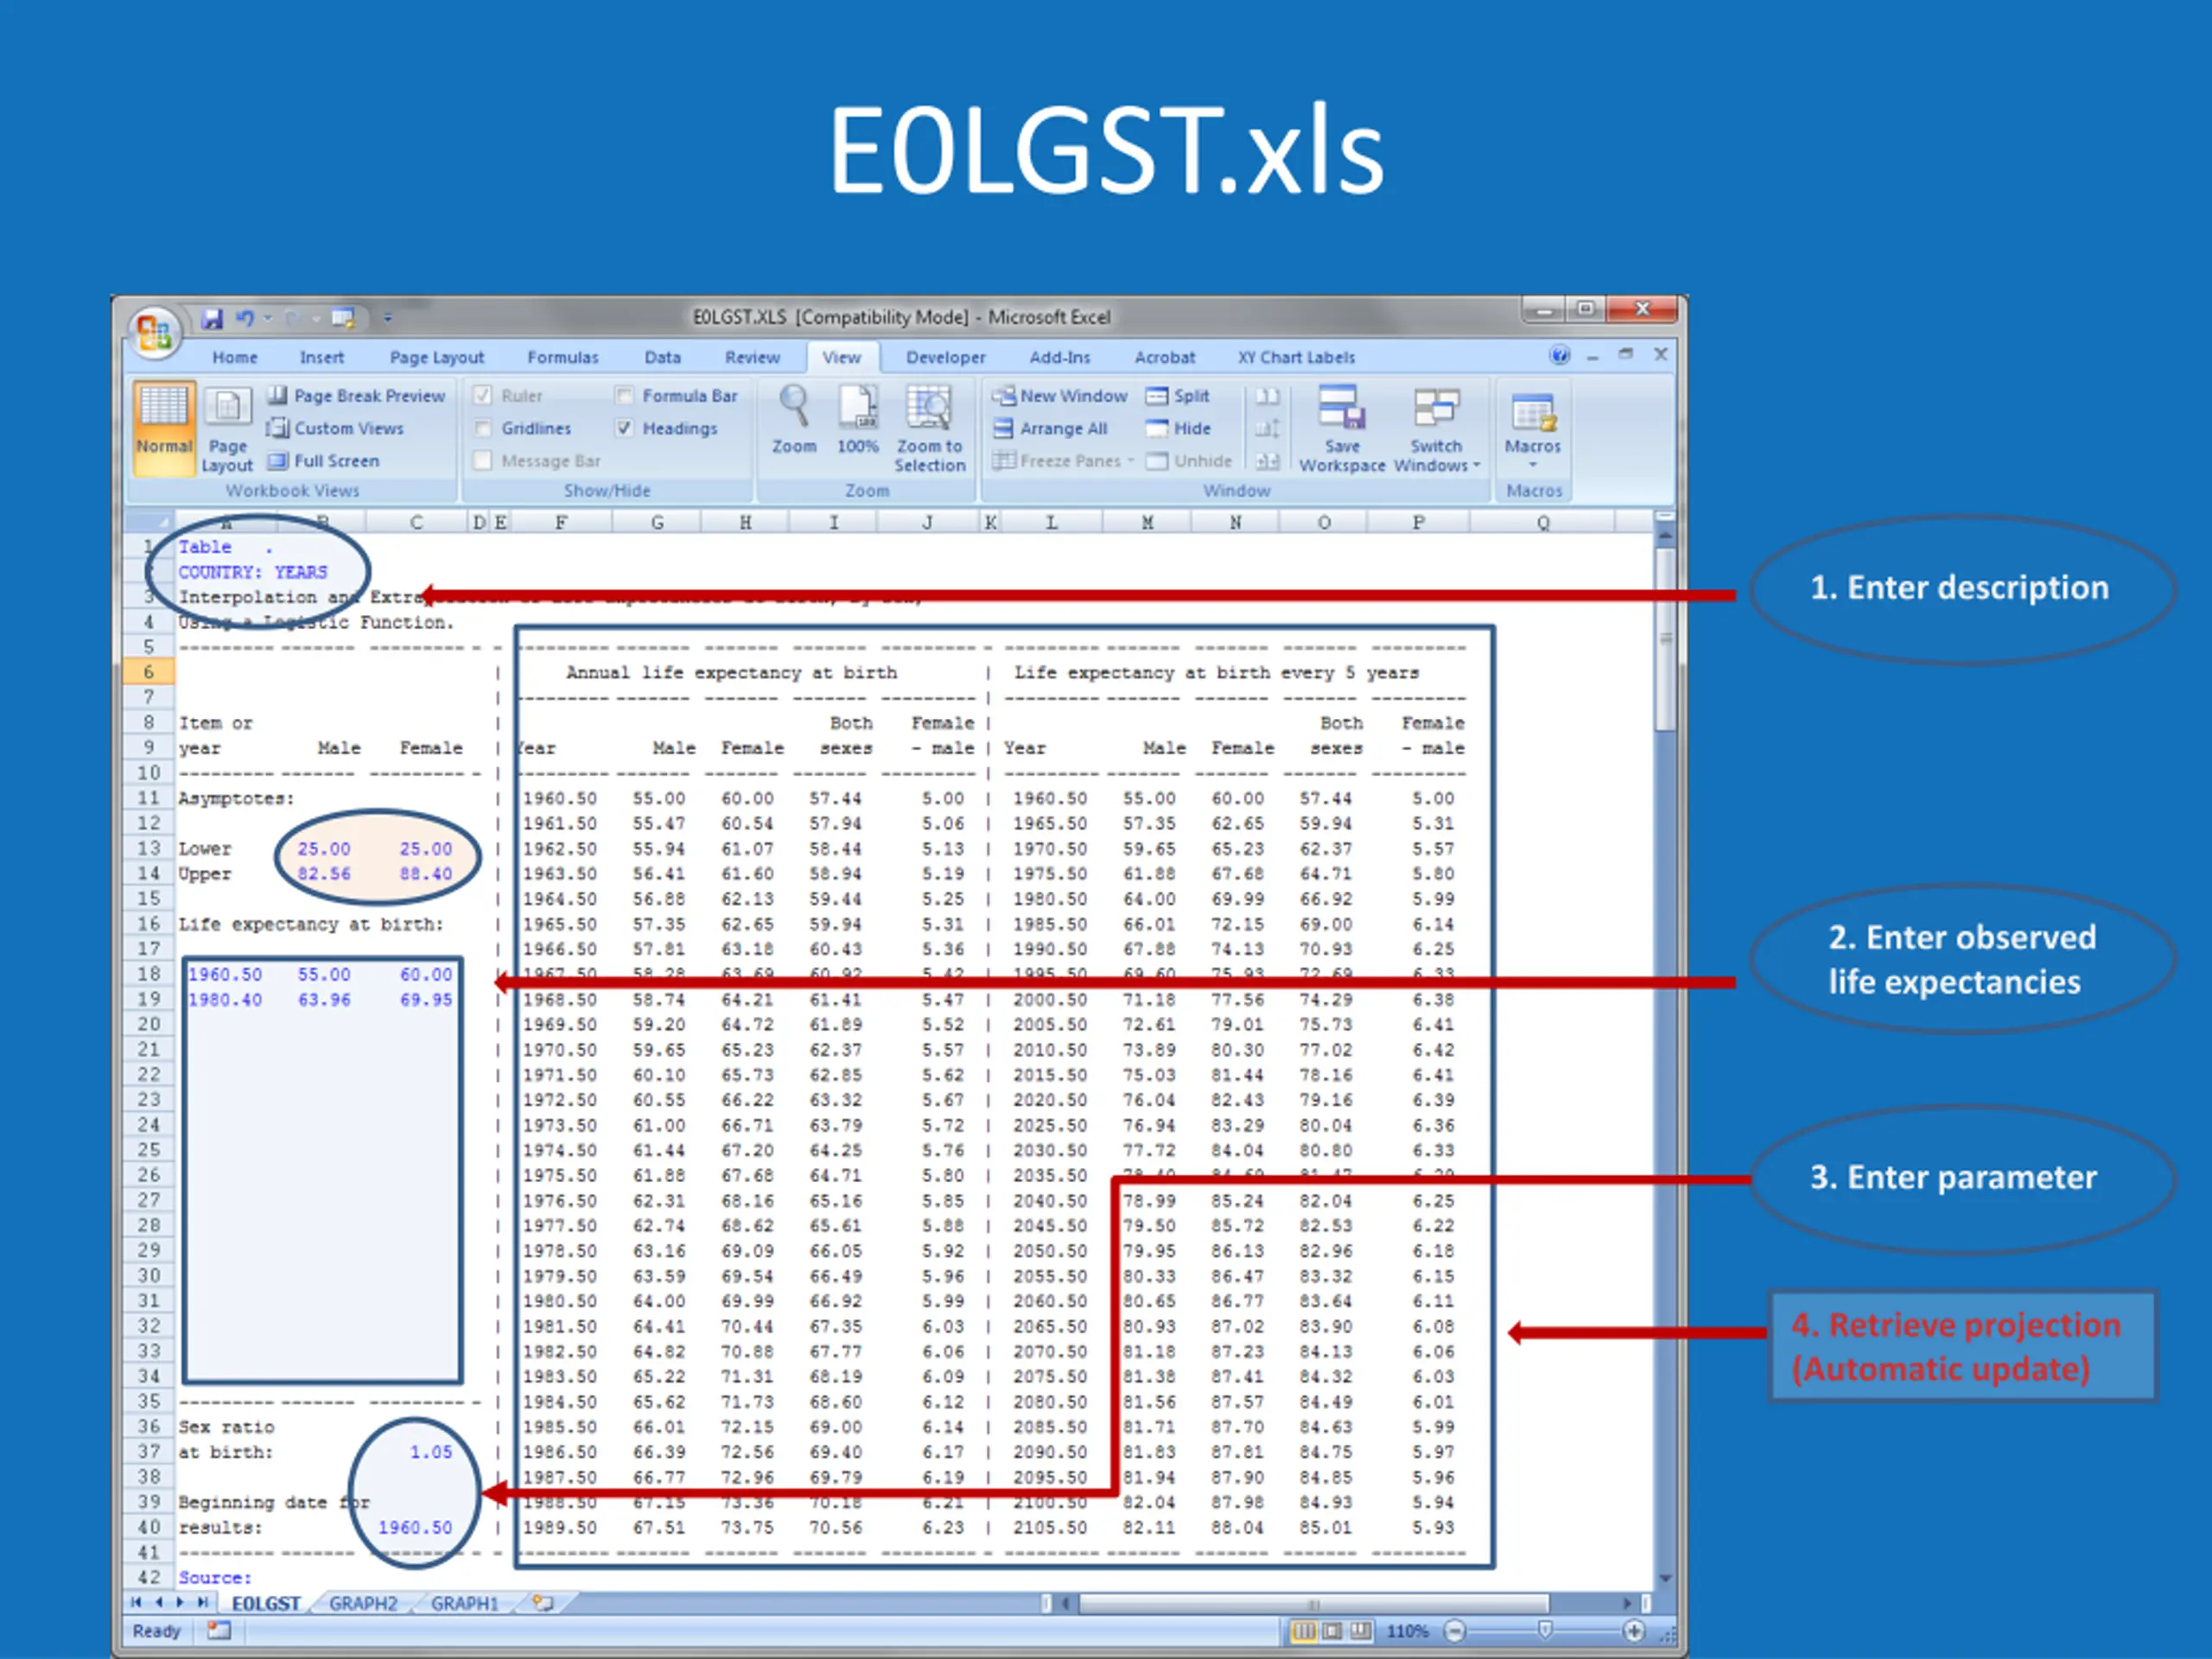Click the vertical scrollbar thumb
Viewport: 2212px width, 1659px height.
click(x=1664, y=640)
